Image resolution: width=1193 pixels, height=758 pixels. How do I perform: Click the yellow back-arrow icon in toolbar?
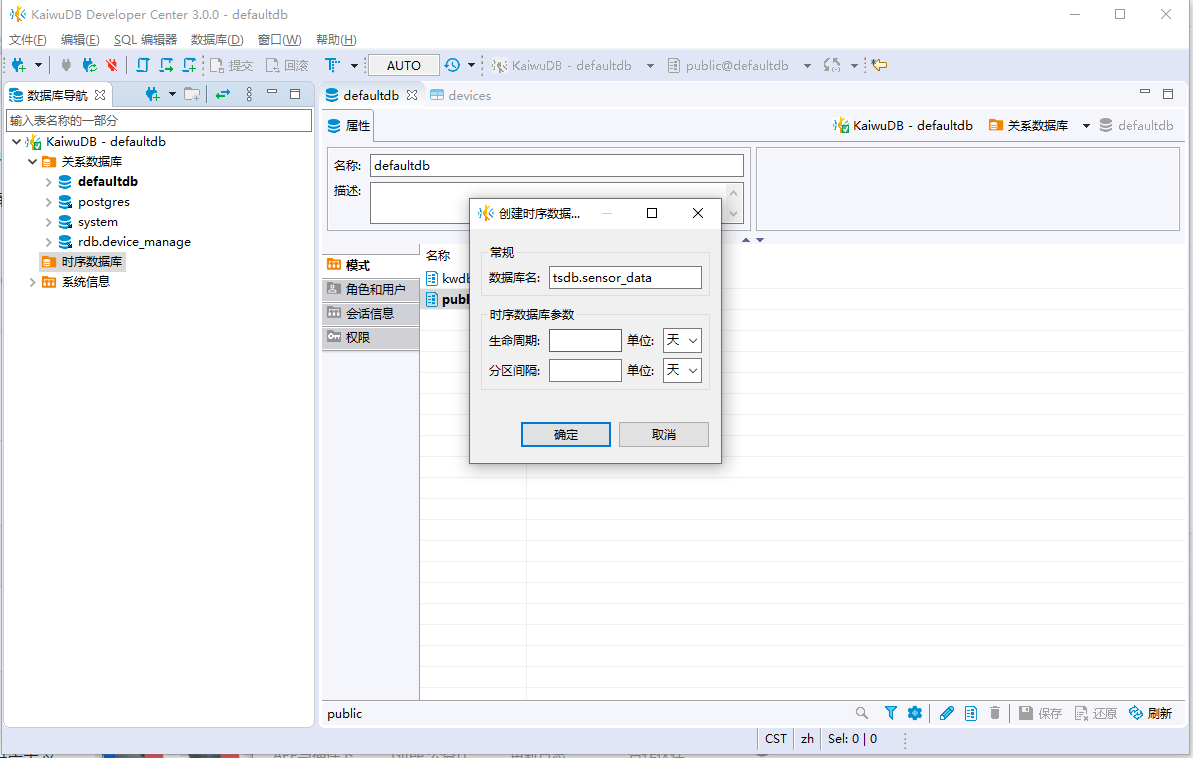click(x=880, y=65)
